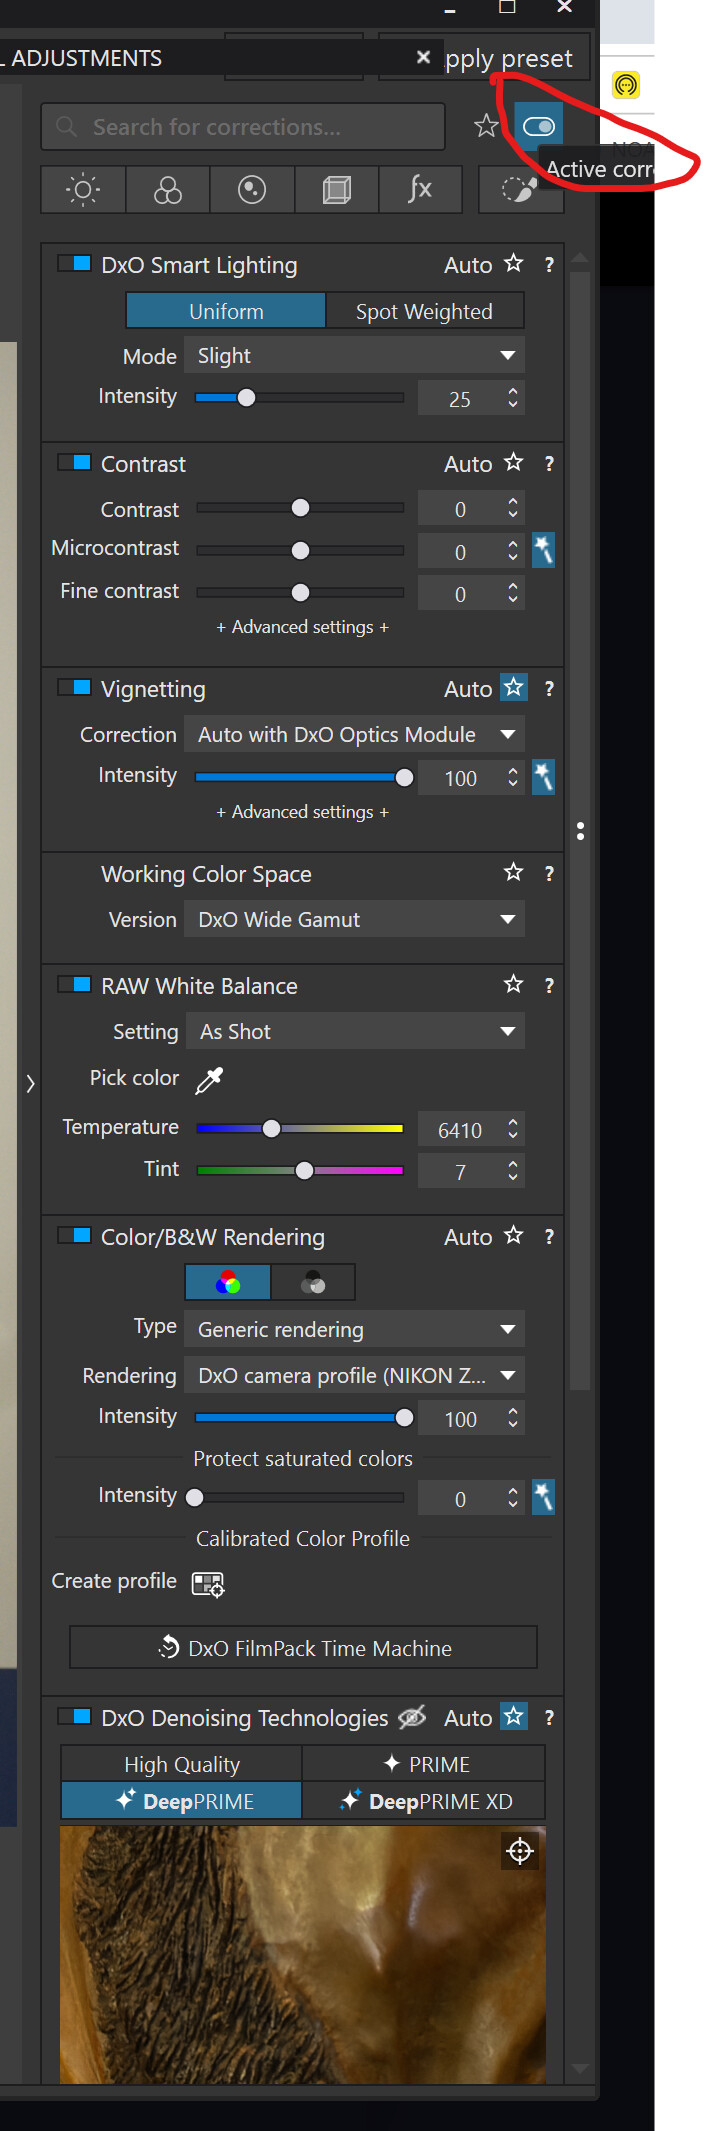
Task: Select DeepPRIME denoising tab
Action: tap(181, 1801)
